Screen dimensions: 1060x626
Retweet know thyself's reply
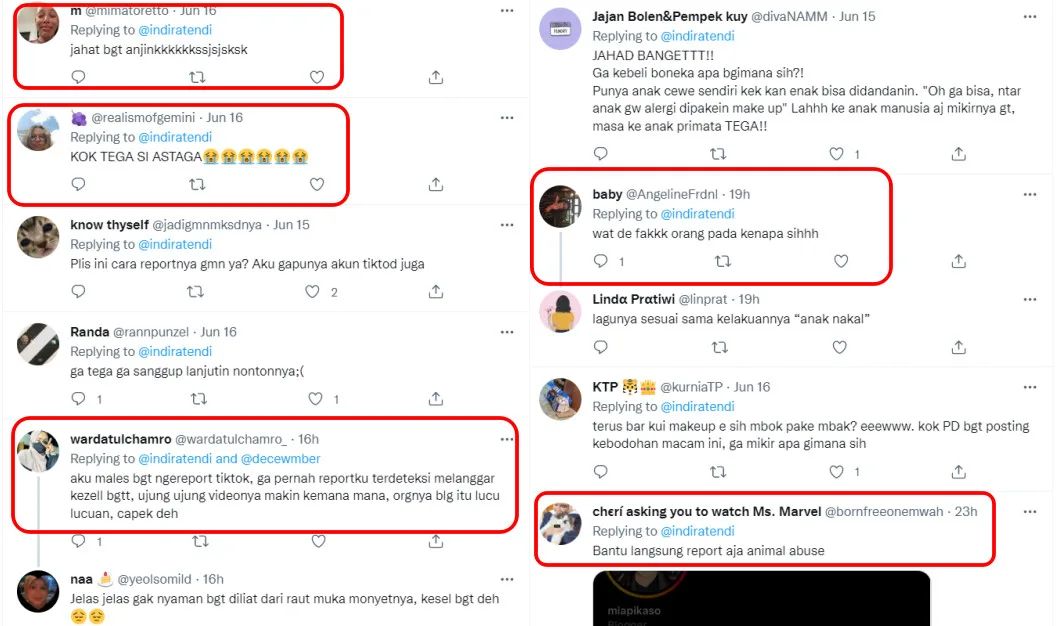[197, 292]
